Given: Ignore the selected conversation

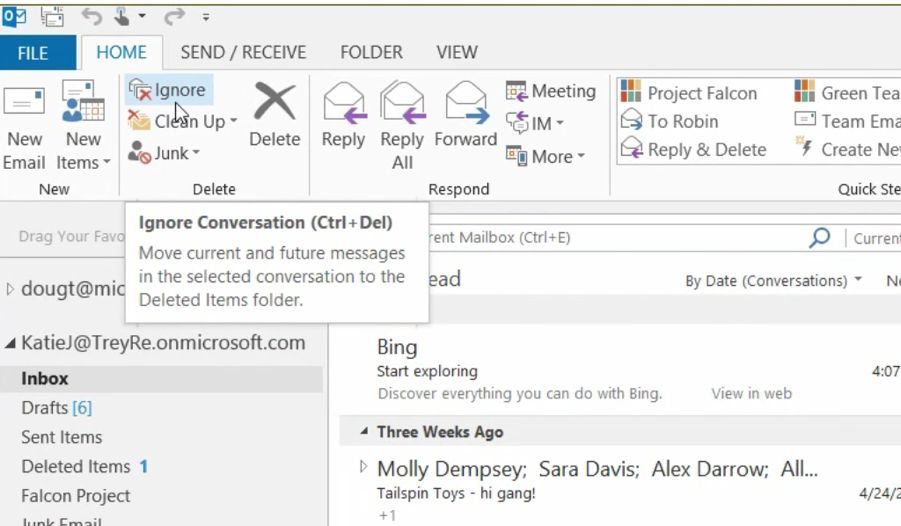Looking at the screenshot, I should click(169, 90).
